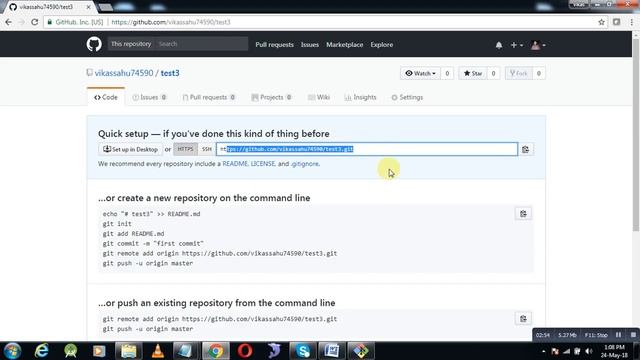Click the repository search box

(202, 44)
